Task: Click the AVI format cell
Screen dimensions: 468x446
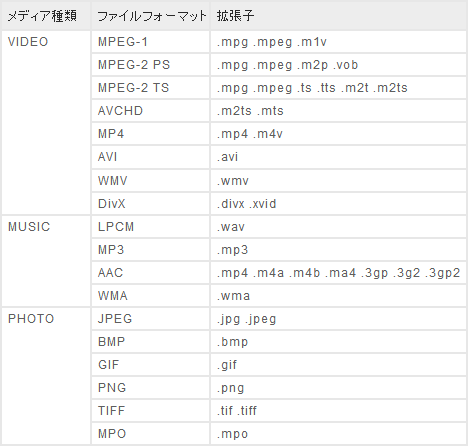Action: (x=151, y=157)
